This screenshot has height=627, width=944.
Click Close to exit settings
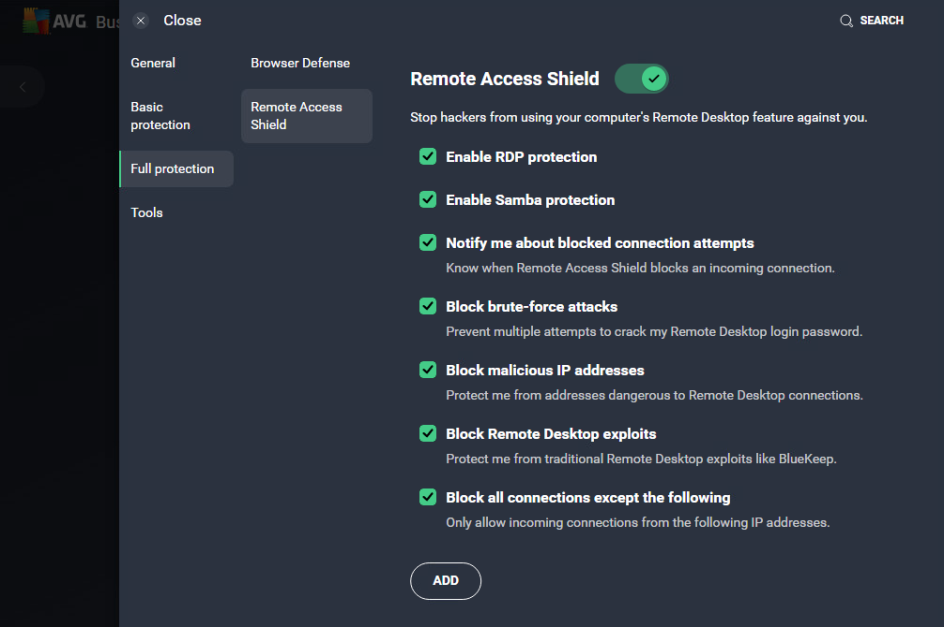[x=182, y=20]
